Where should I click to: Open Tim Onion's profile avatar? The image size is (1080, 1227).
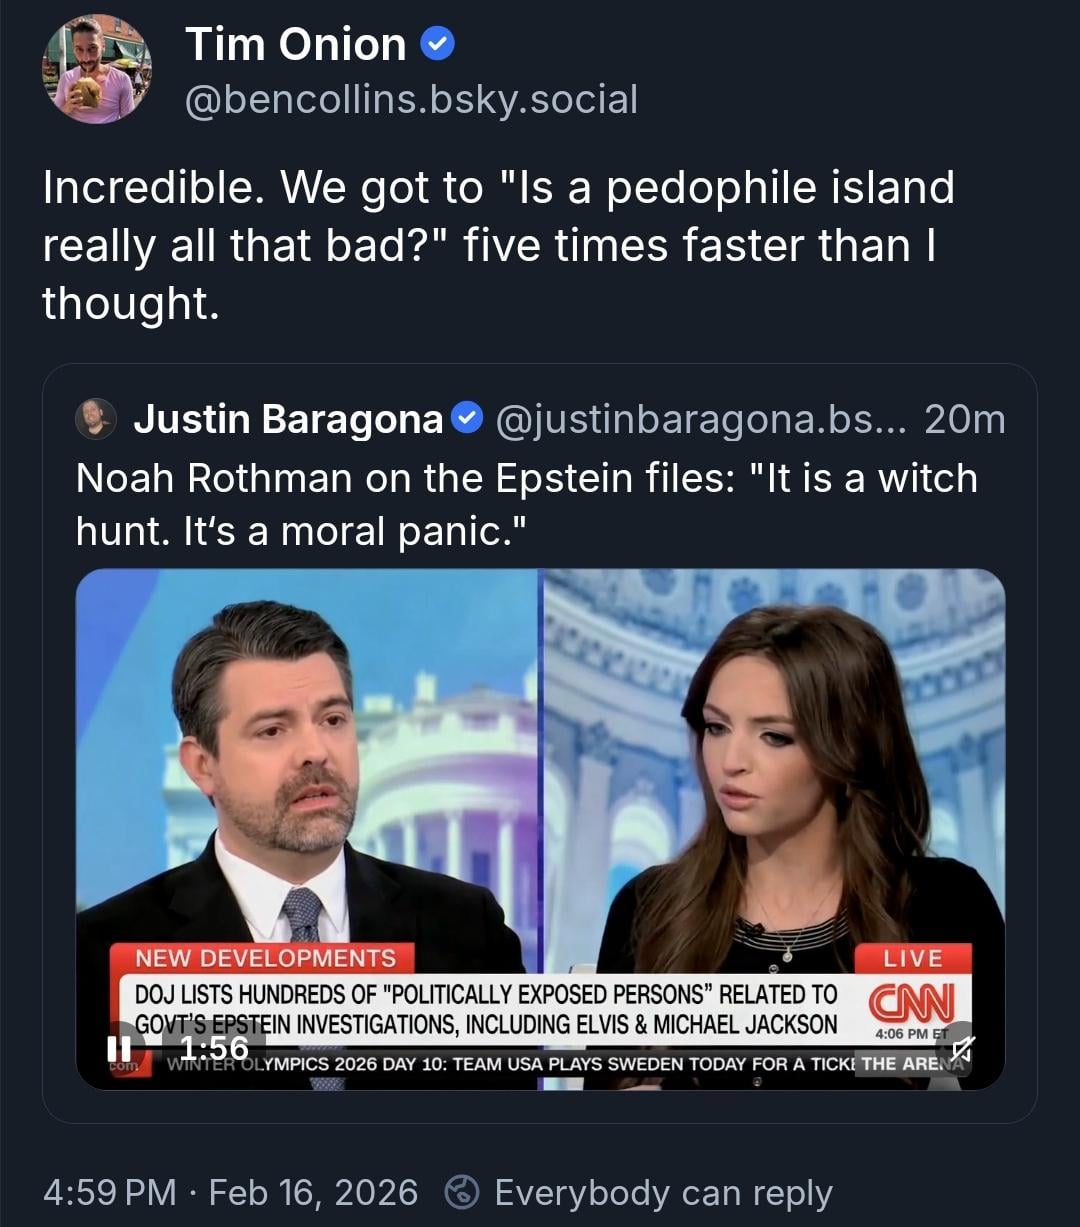coord(97,69)
